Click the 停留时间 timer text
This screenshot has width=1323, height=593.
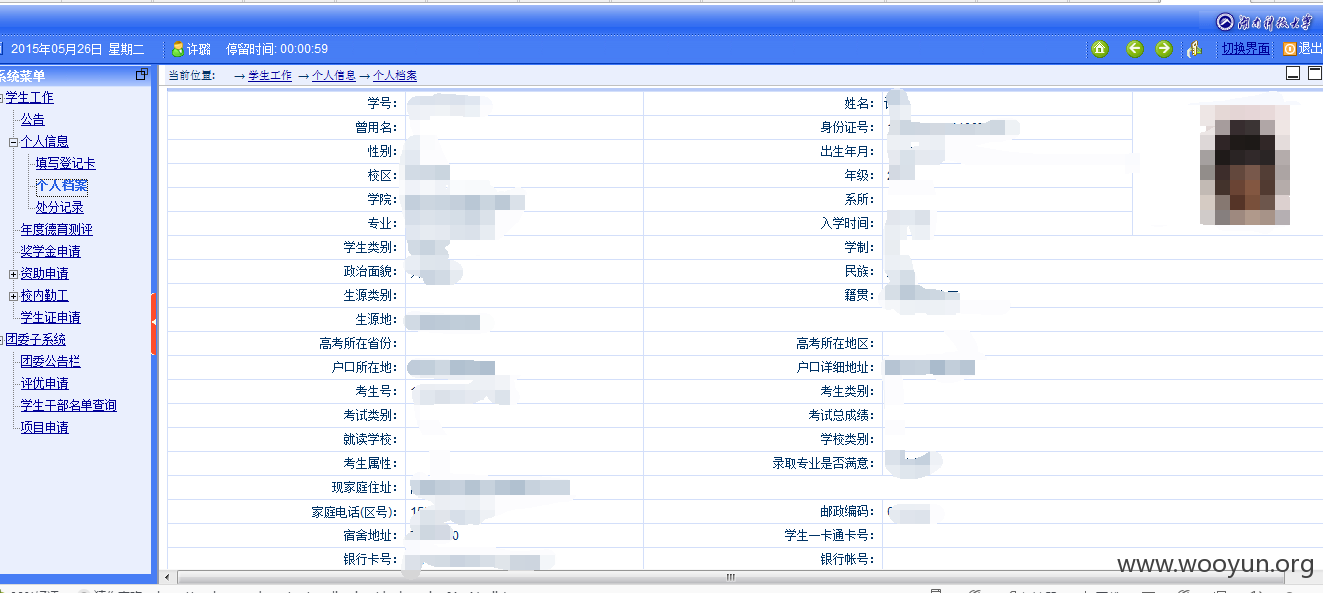277,49
